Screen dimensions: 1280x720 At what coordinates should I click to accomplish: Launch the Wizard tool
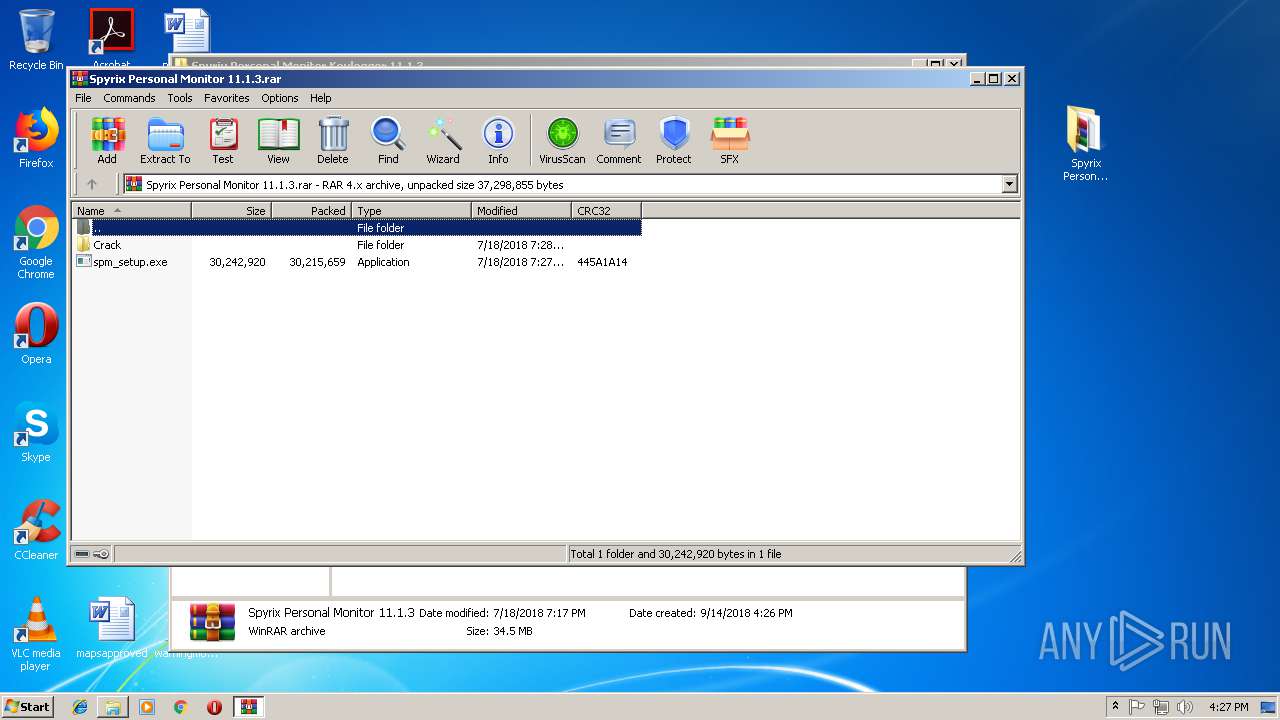tap(443, 140)
